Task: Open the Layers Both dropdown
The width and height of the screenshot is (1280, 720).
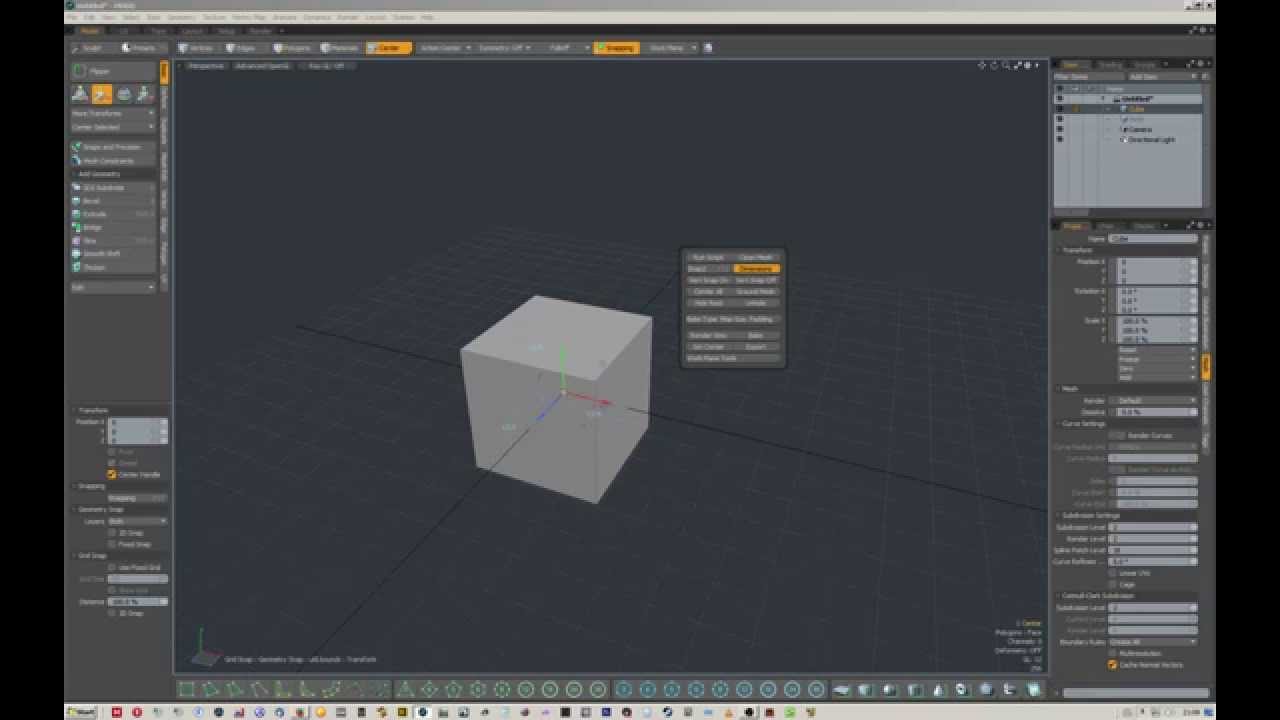Action: click(x=138, y=521)
